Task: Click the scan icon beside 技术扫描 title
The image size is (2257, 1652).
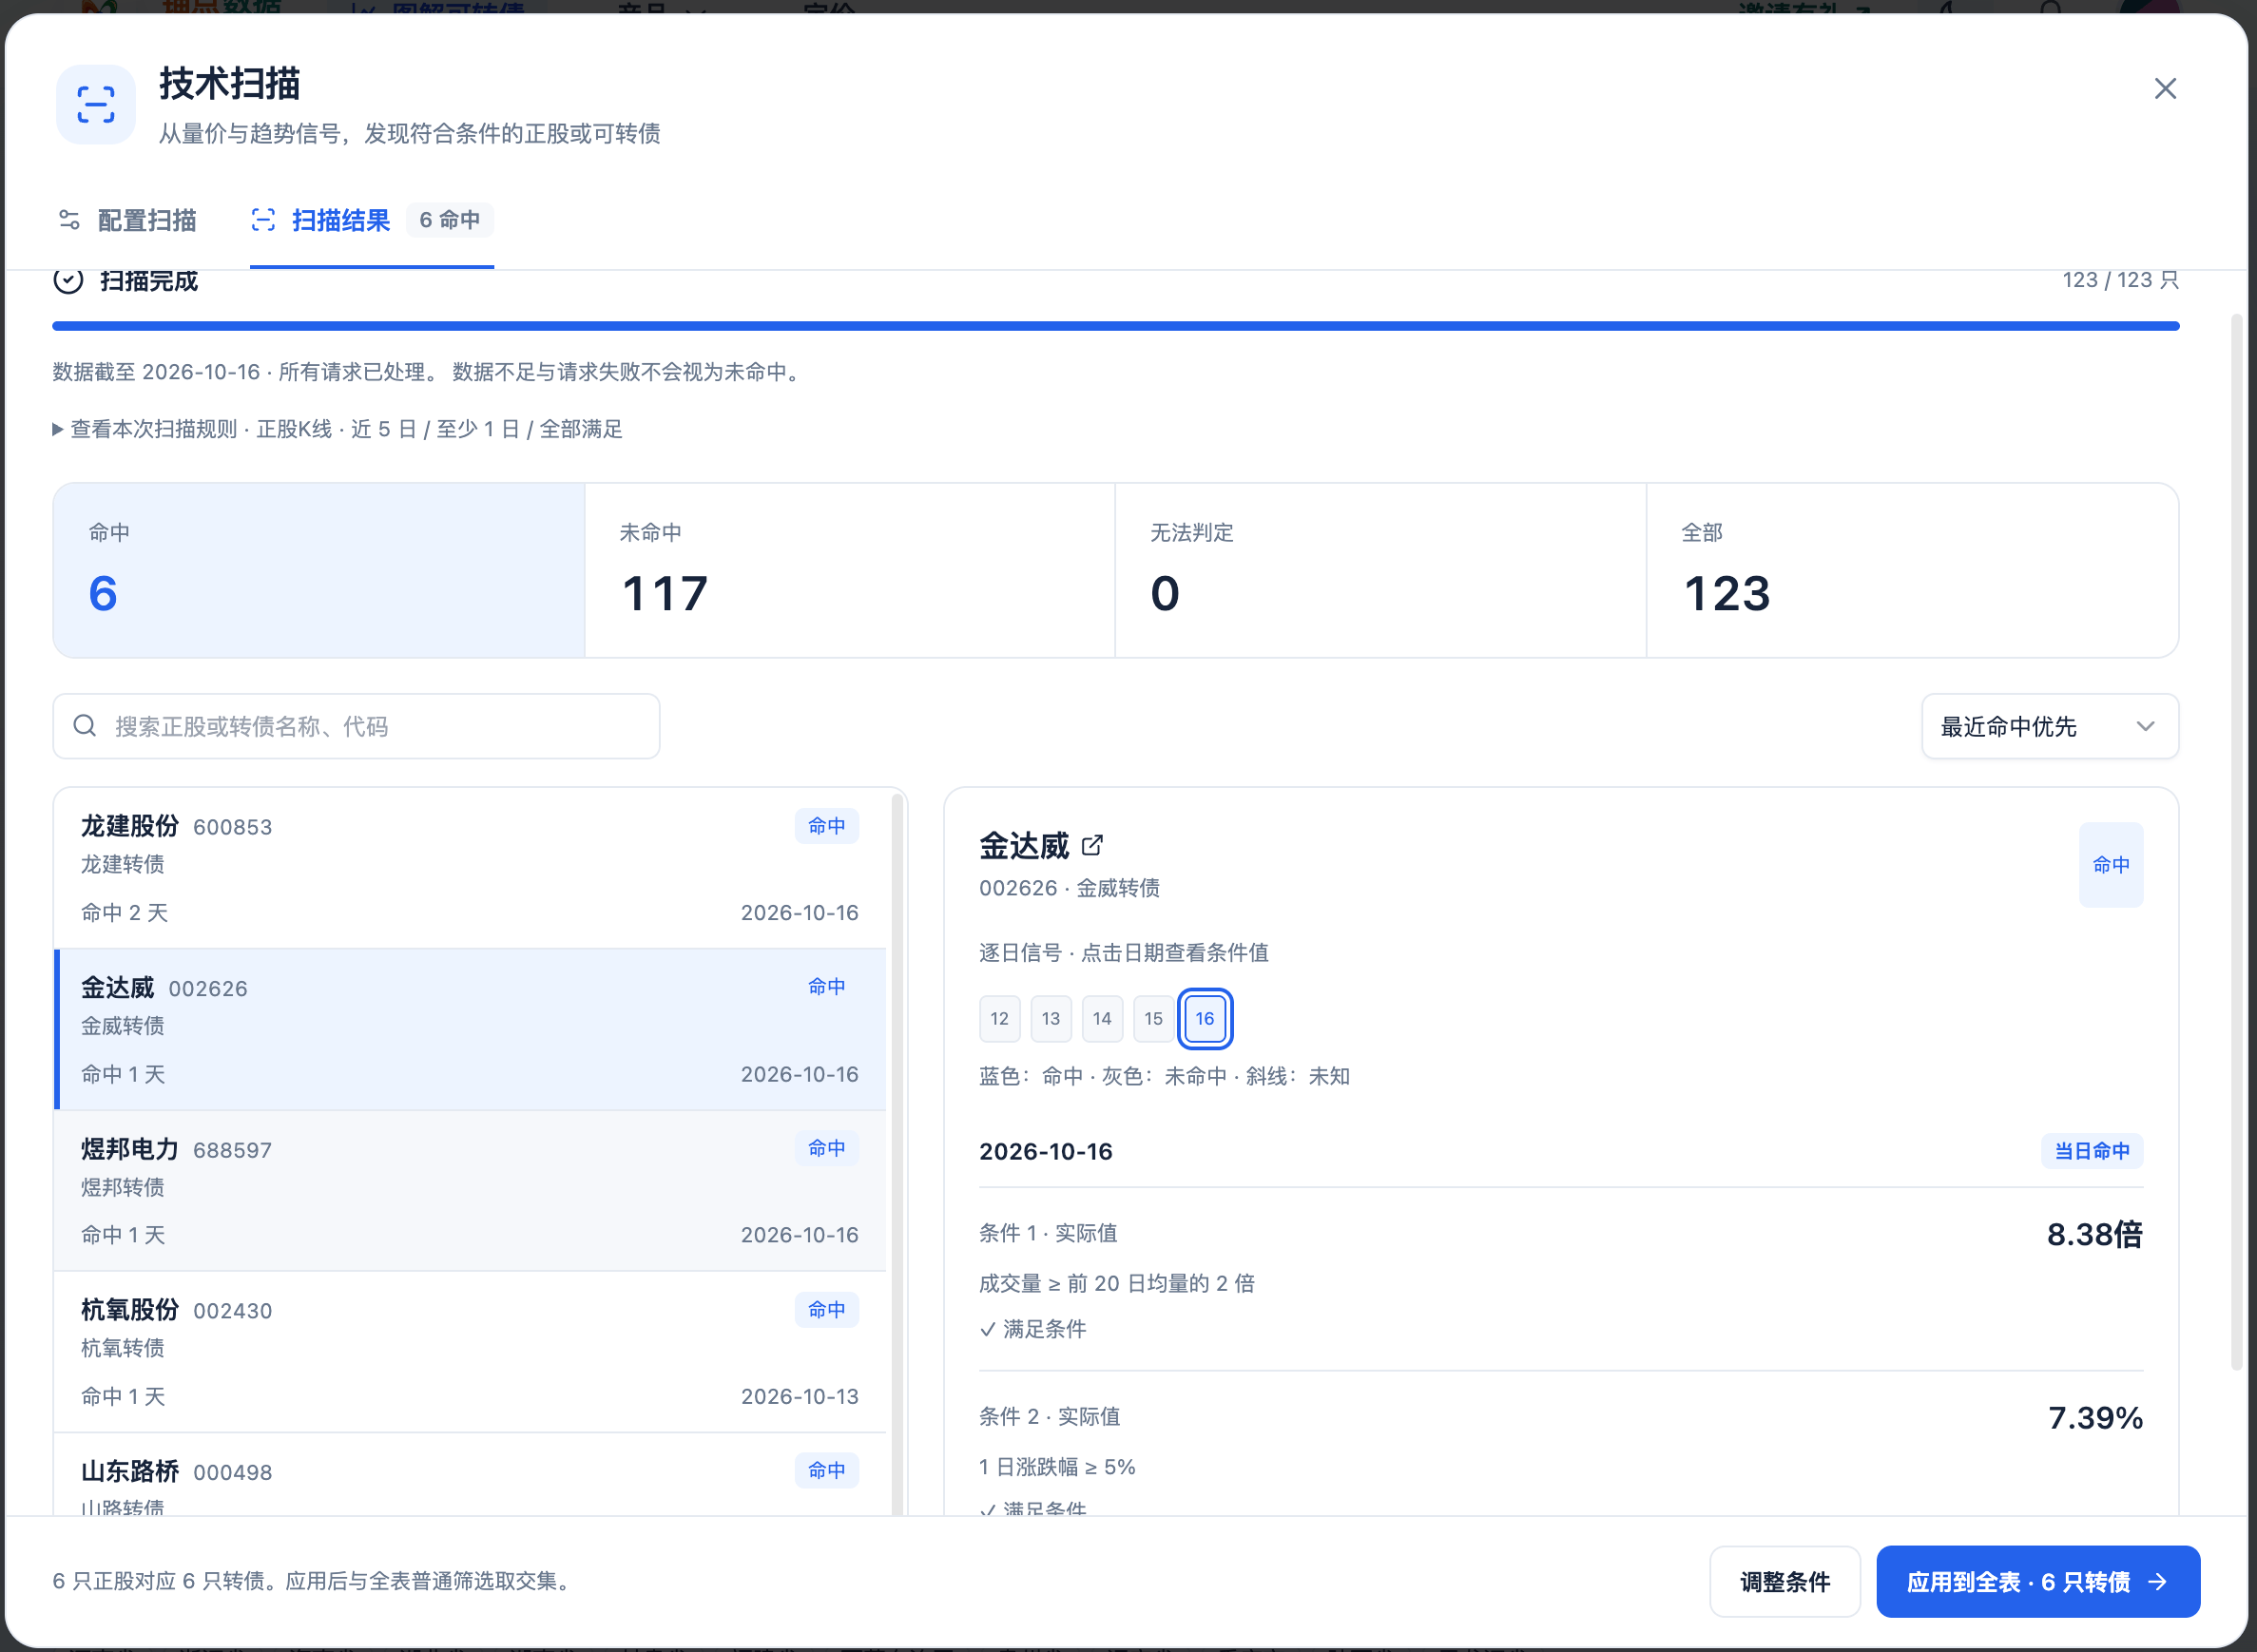Action: tap(96, 104)
